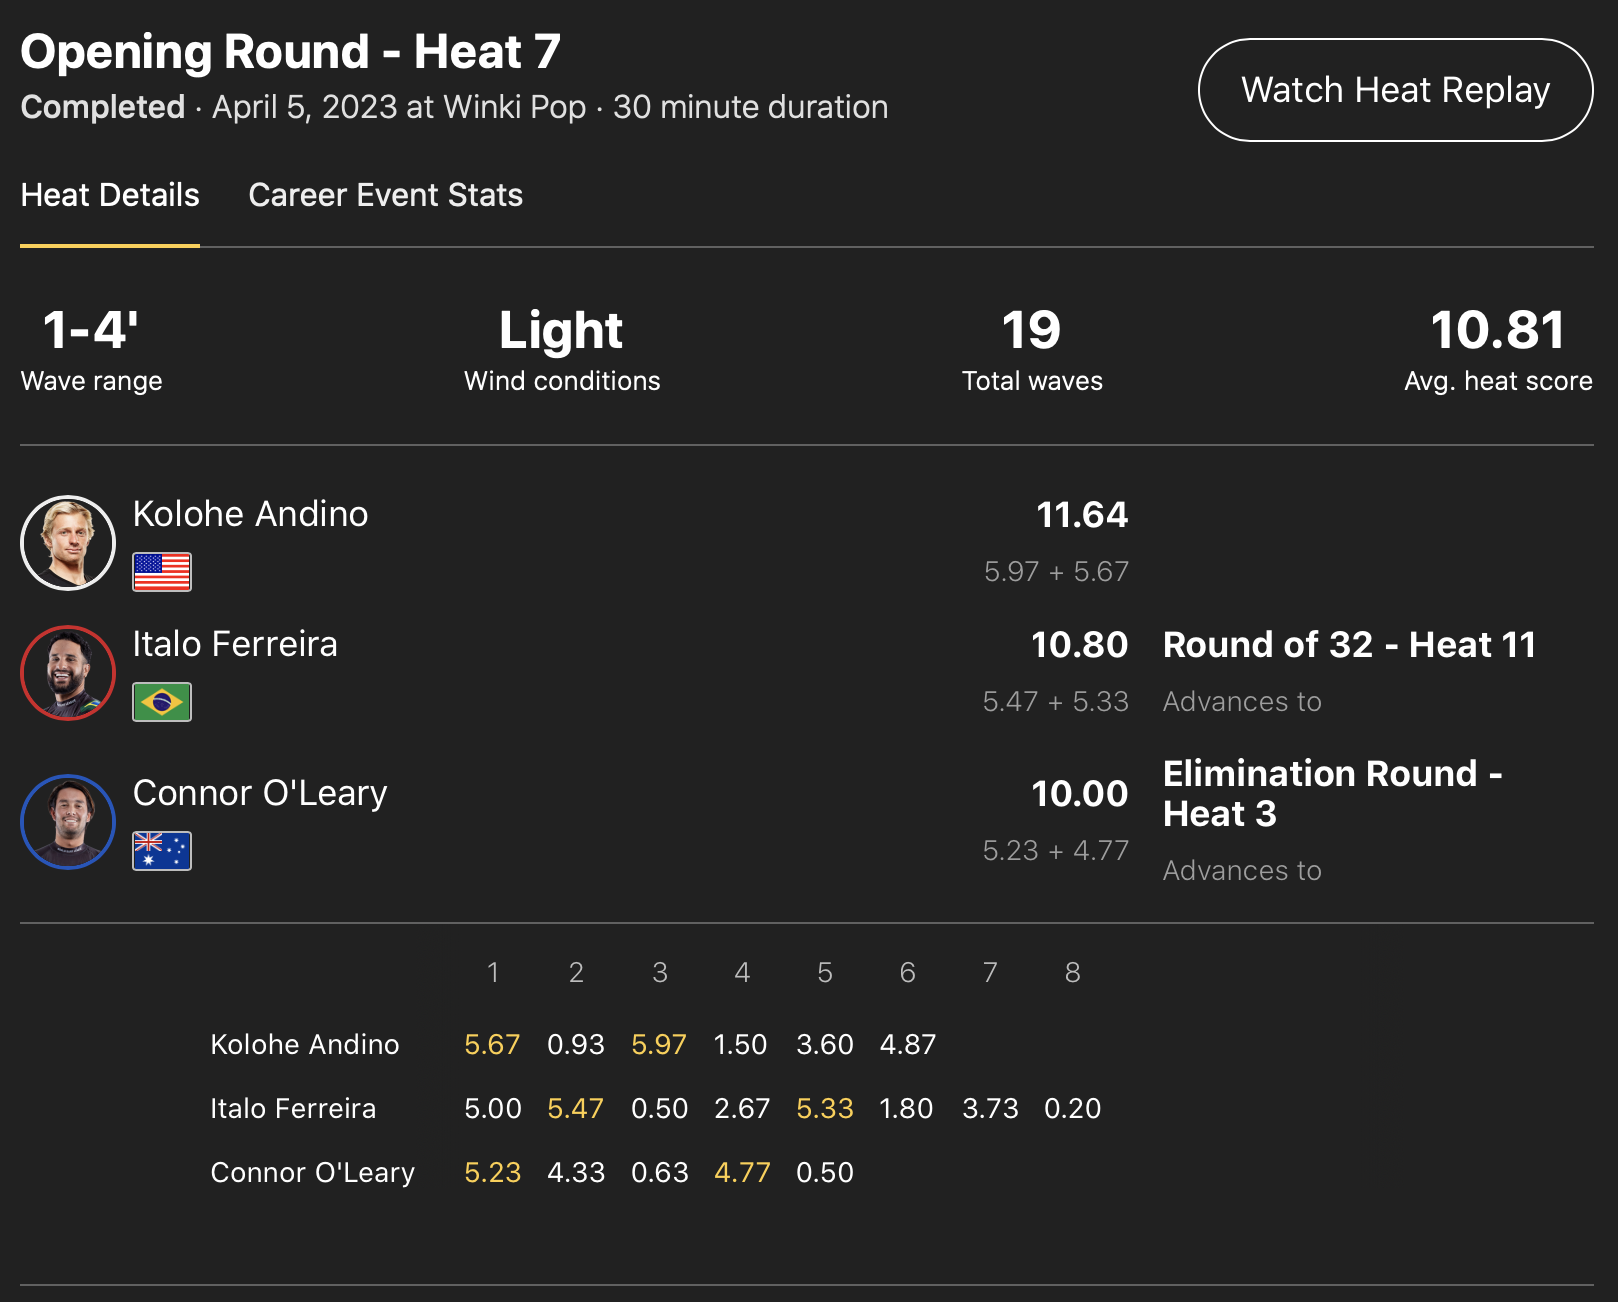Image resolution: width=1618 pixels, height=1302 pixels.
Task: Open Round of 32 - Heat 11 link
Action: click(x=1349, y=645)
